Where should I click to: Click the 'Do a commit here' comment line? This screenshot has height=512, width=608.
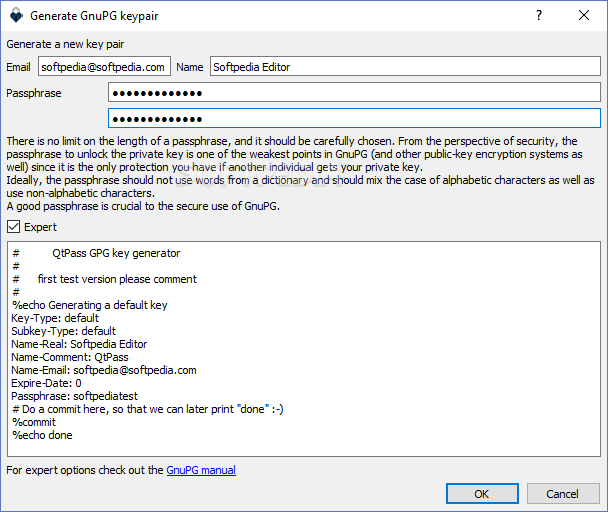click(x=148, y=409)
